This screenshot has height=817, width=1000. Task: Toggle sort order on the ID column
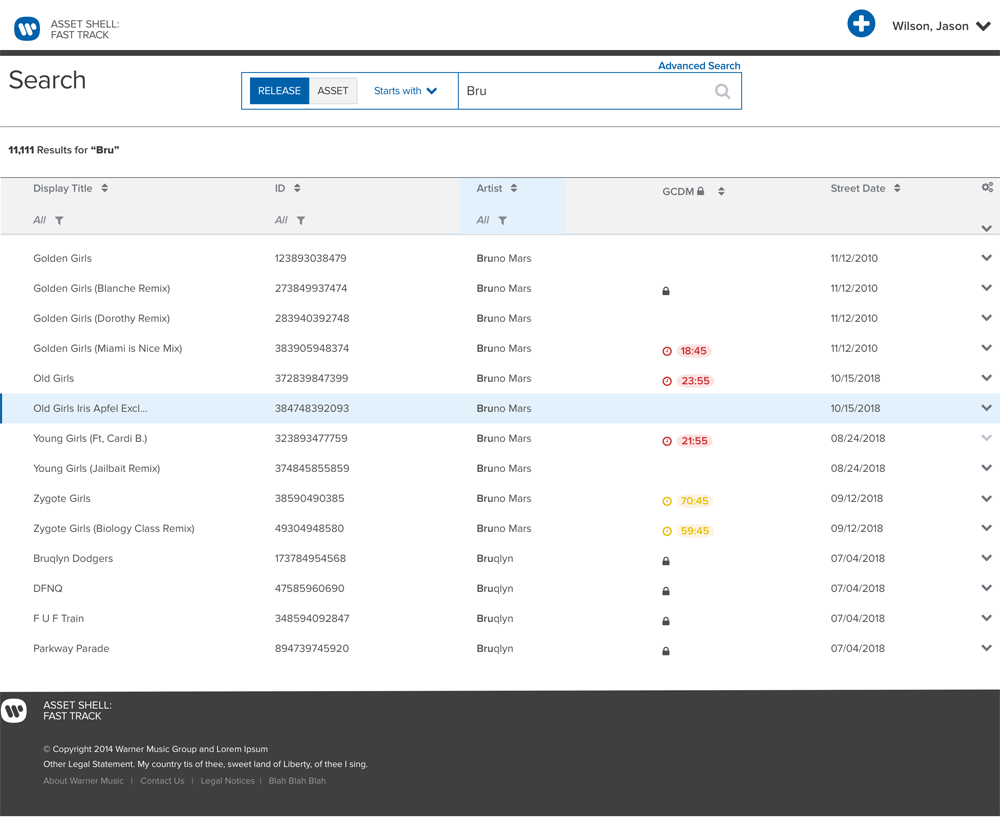click(x=299, y=187)
